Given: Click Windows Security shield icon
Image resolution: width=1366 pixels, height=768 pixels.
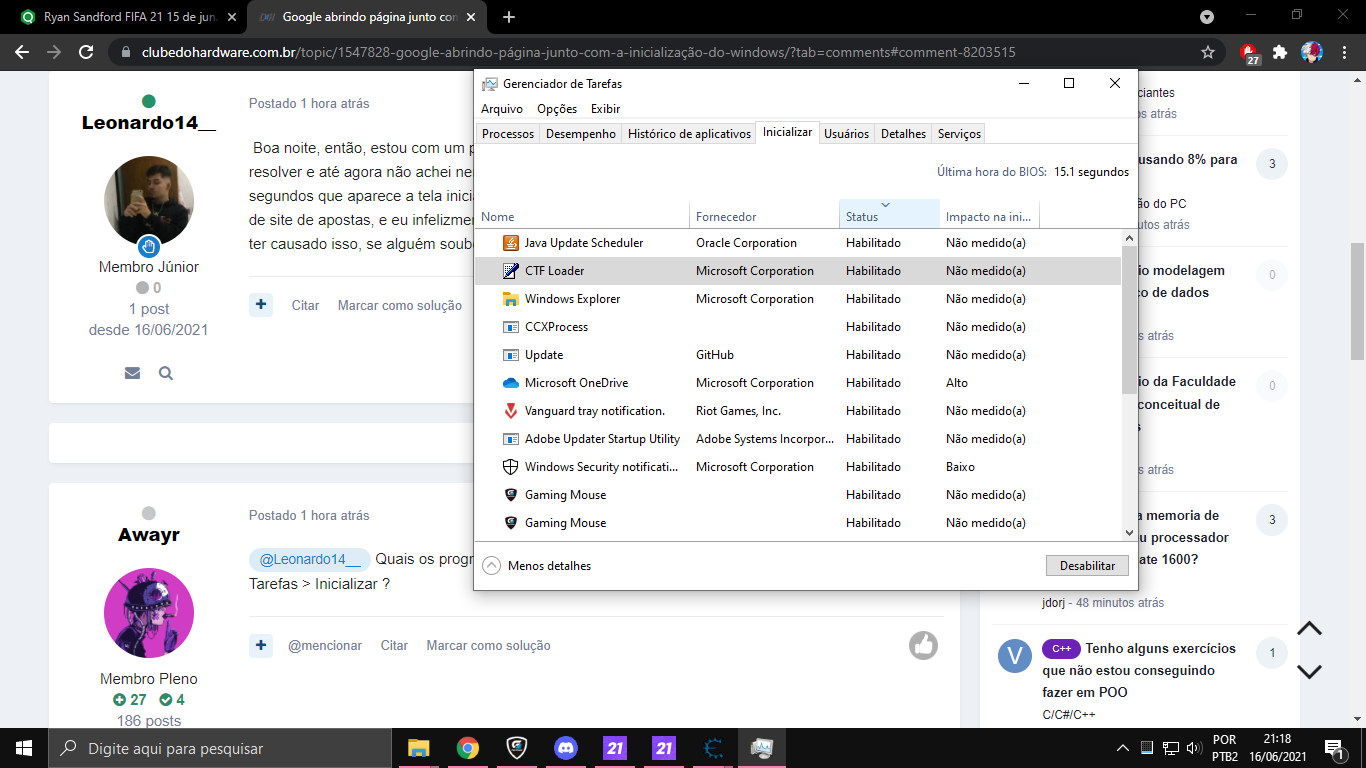Looking at the screenshot, I should point(510,467).
